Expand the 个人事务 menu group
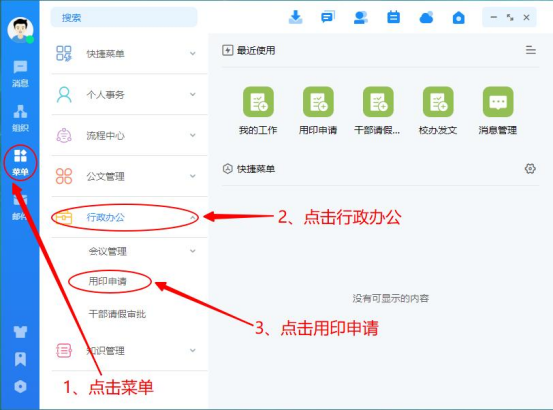The width and height of the screenshot is (553, 410). click(x=129, y=94)
